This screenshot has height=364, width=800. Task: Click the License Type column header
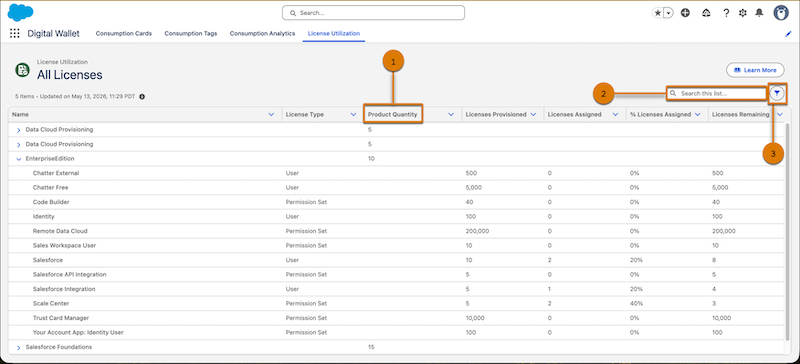305,115
